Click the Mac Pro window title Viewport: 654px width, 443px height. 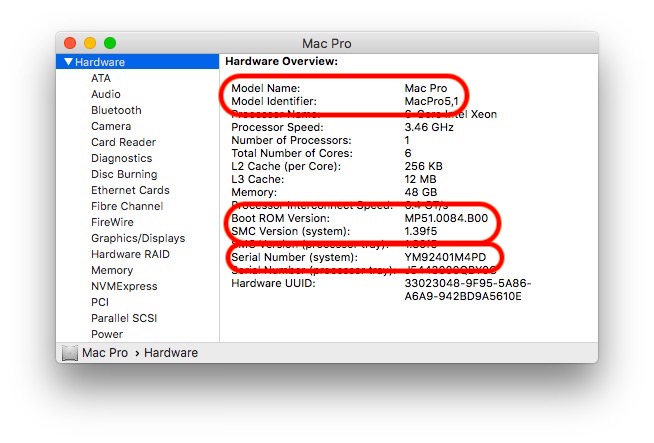pyautogui.click(x=327, y=43)
